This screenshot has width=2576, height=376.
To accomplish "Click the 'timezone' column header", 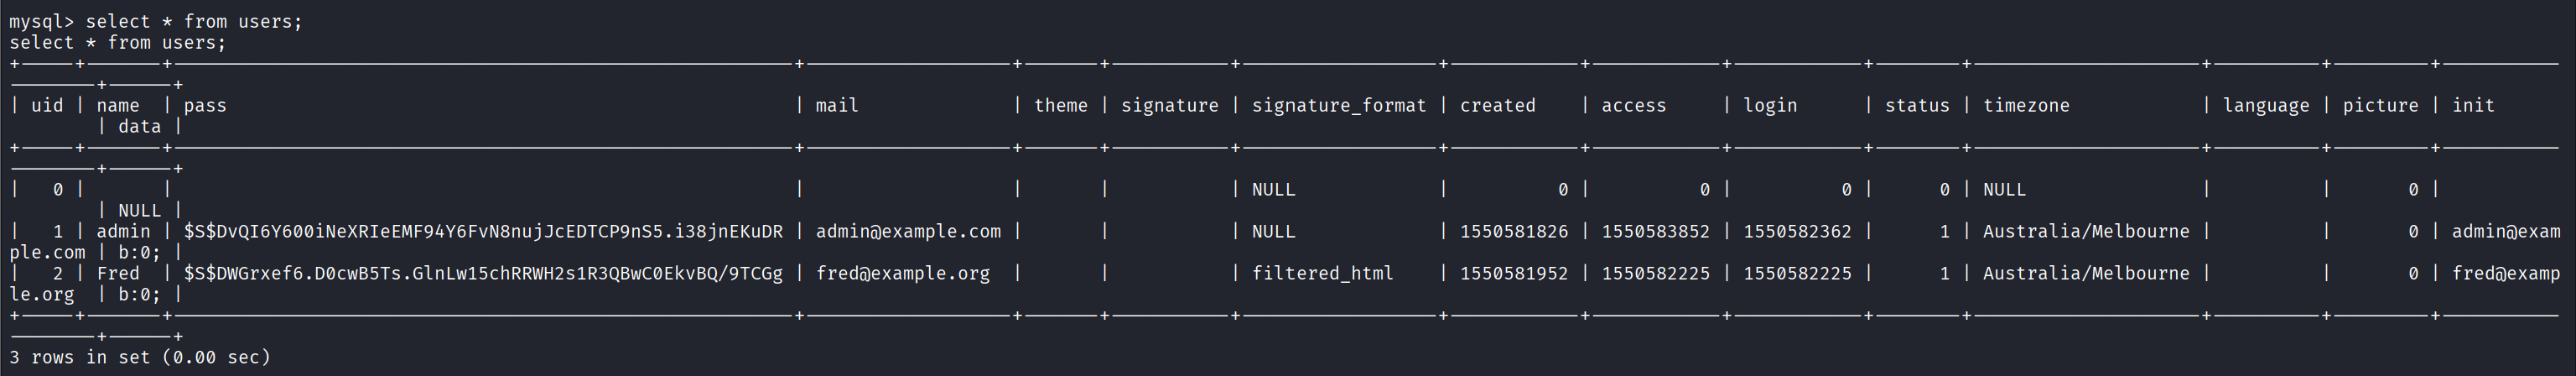I will (2026, 105).
